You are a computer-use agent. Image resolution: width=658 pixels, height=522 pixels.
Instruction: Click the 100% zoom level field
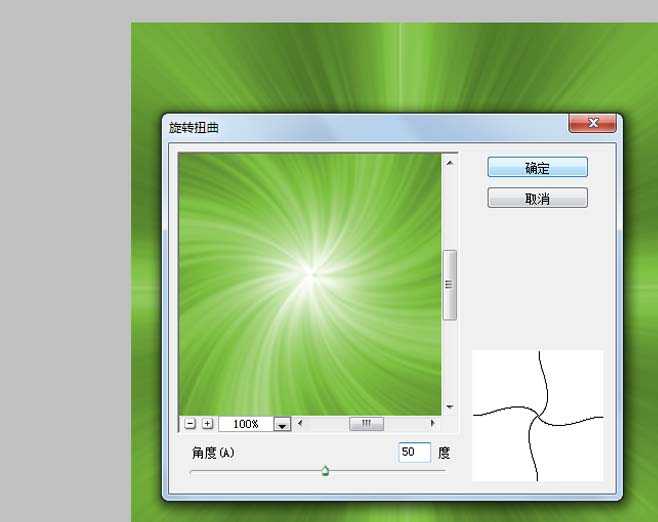[x=246, y=424]
